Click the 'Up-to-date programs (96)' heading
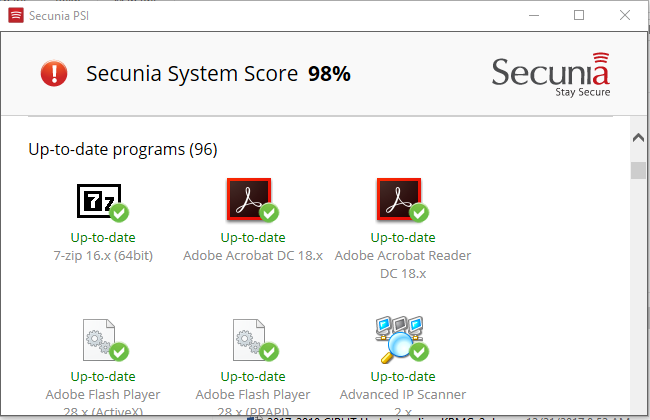Viewport: 650px width, 420px height. [123, 149]
